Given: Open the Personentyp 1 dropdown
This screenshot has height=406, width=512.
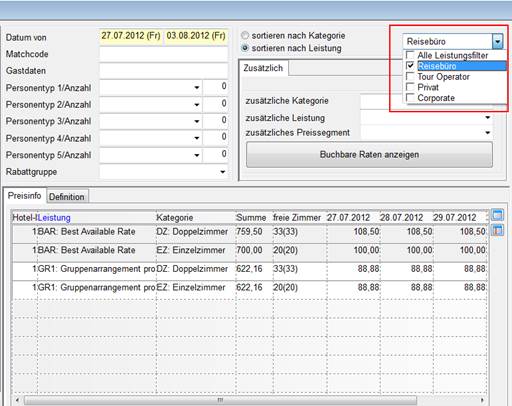Looking at the screenshot, I should click(197, 88).
